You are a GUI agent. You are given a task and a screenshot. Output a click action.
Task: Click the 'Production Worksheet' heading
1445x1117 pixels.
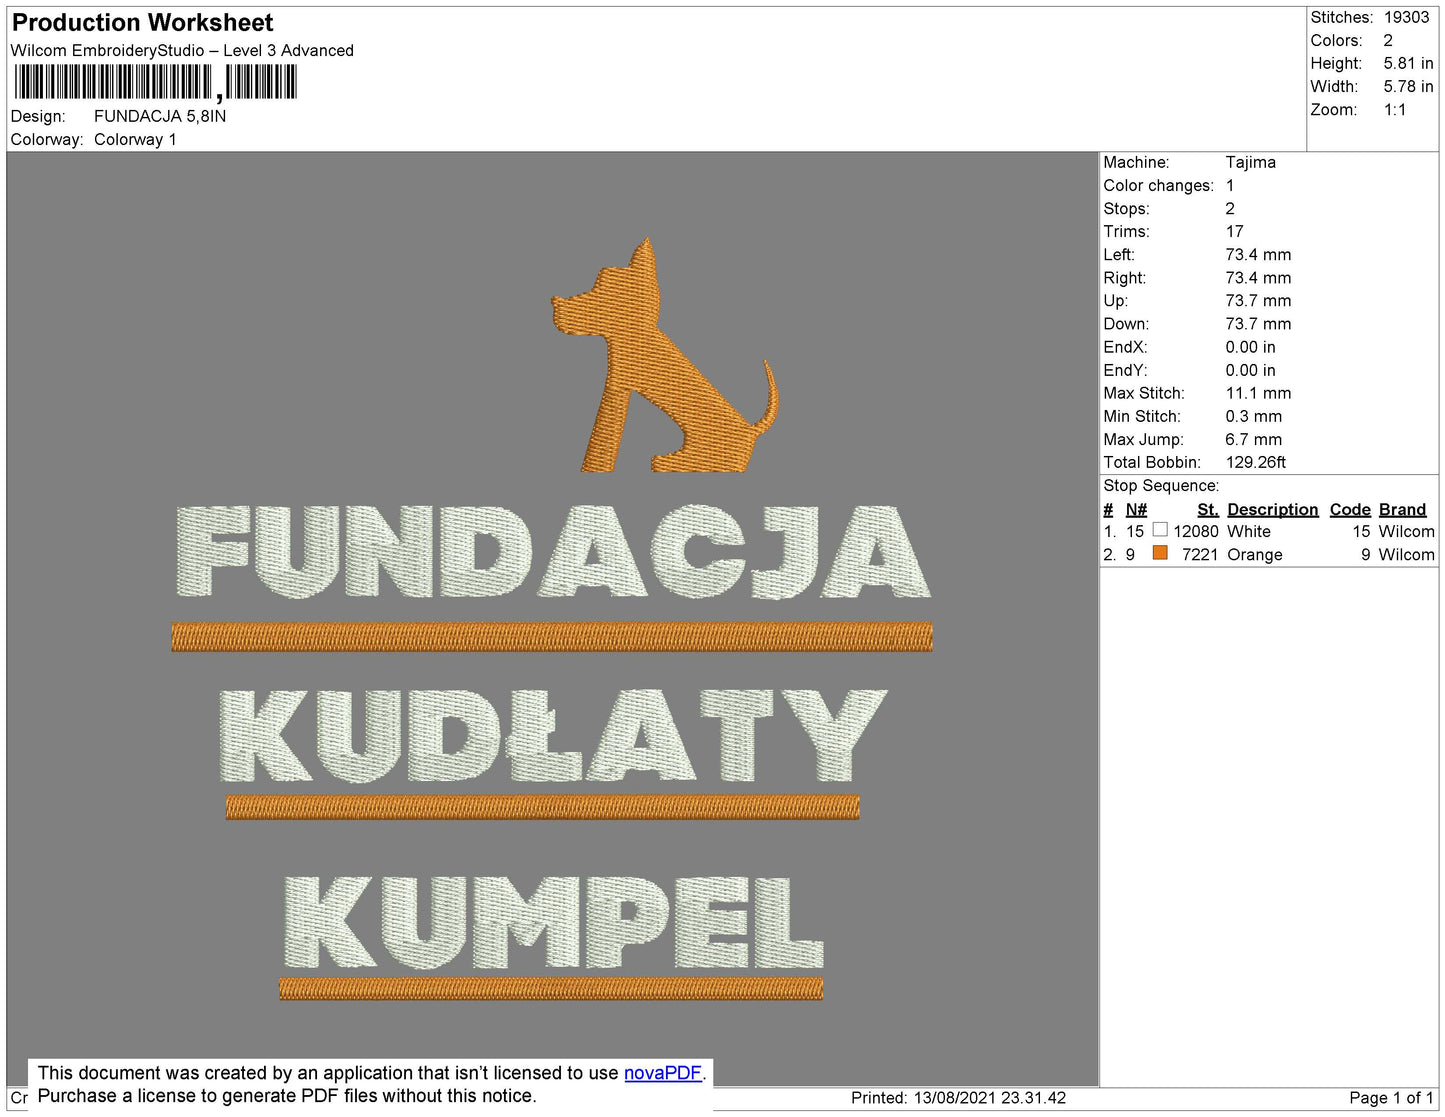[x=142, y=23]
